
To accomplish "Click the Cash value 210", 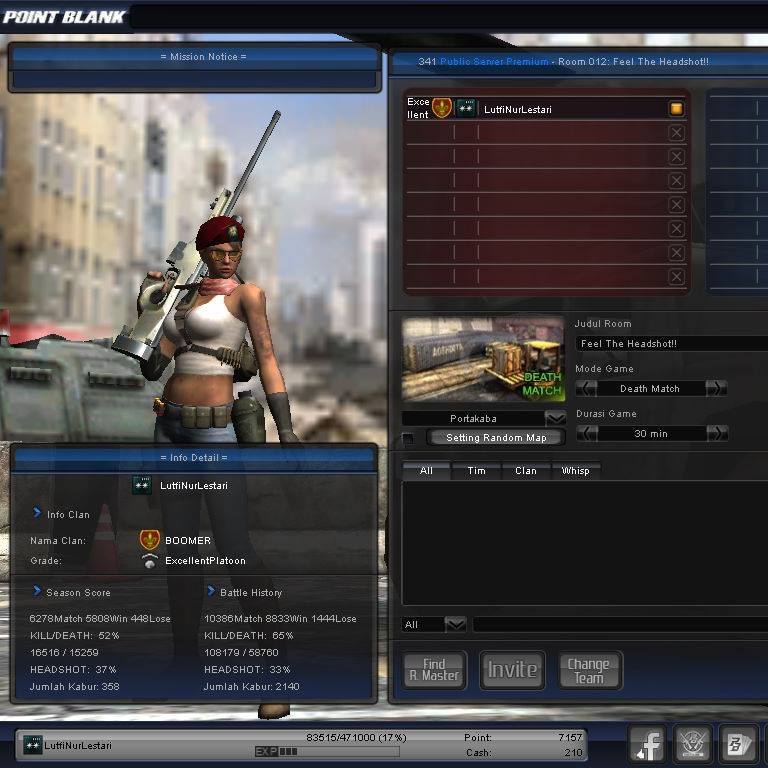I will [x=573, y=752].
